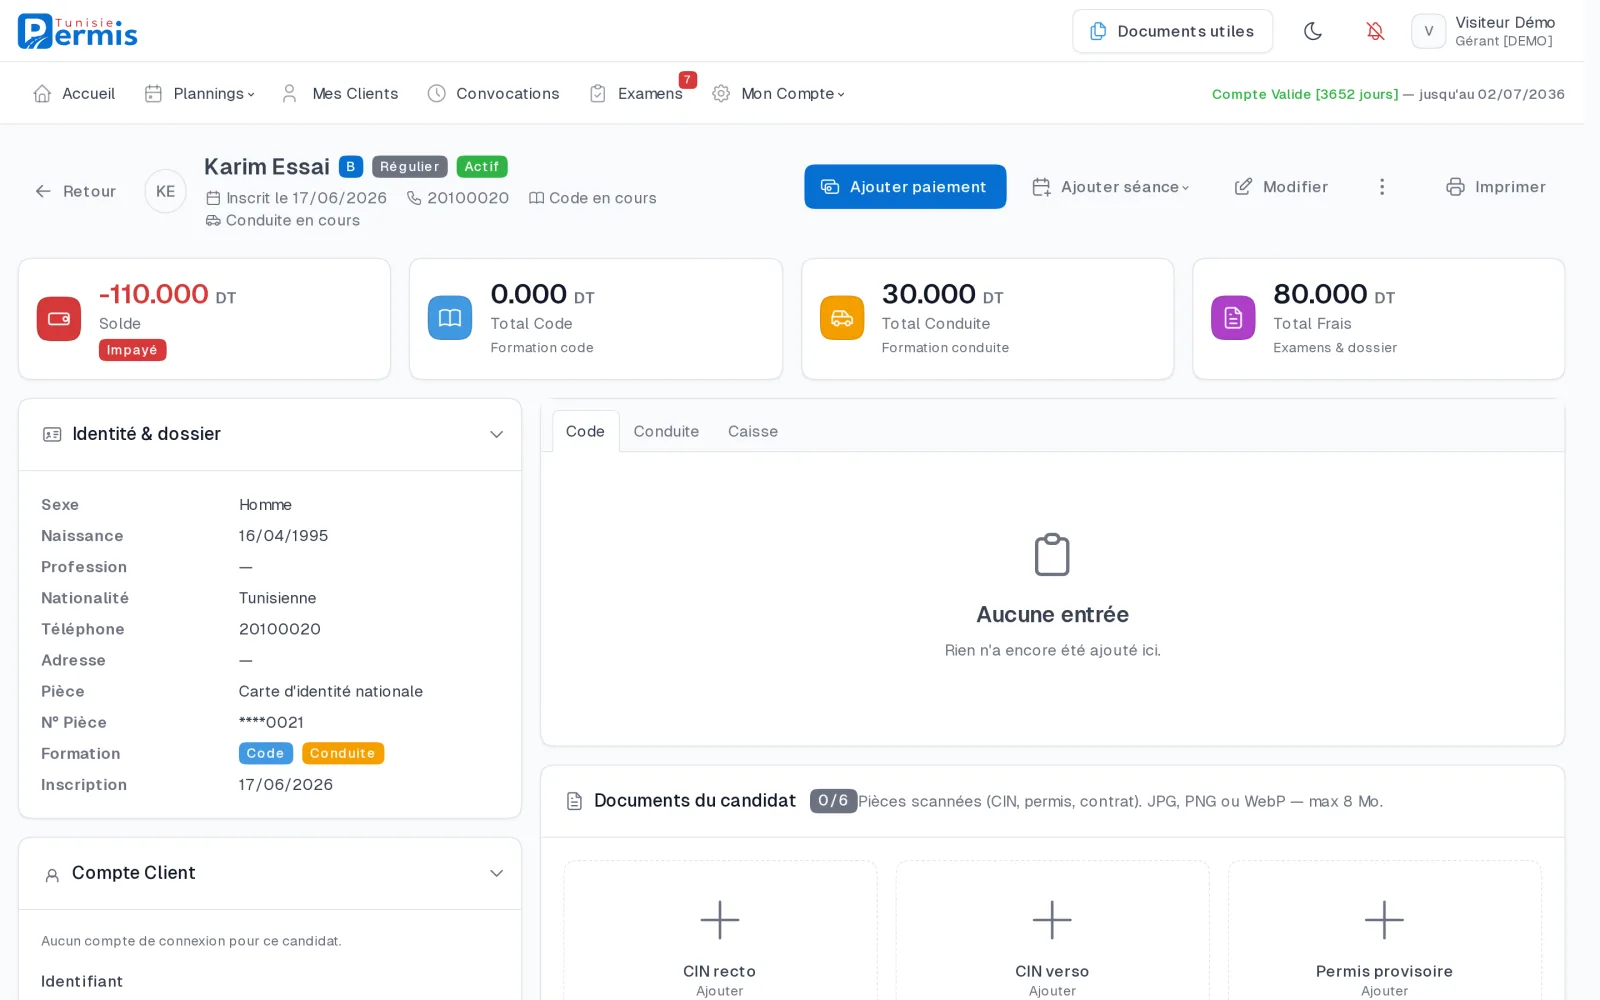Click the Naissance value 16/04/1995
The width and height of the screenshot is (1600, 1000).
coord(283,536)
